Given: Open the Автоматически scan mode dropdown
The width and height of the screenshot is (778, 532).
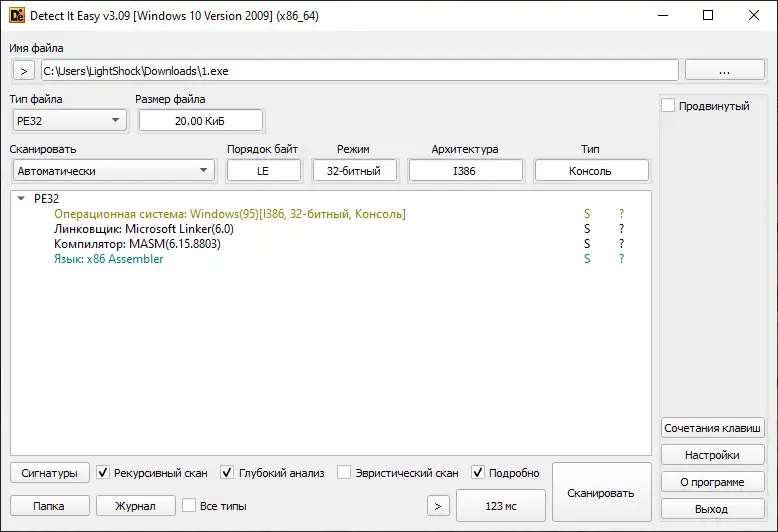Looking at the screenshot, I should (113, 171).
